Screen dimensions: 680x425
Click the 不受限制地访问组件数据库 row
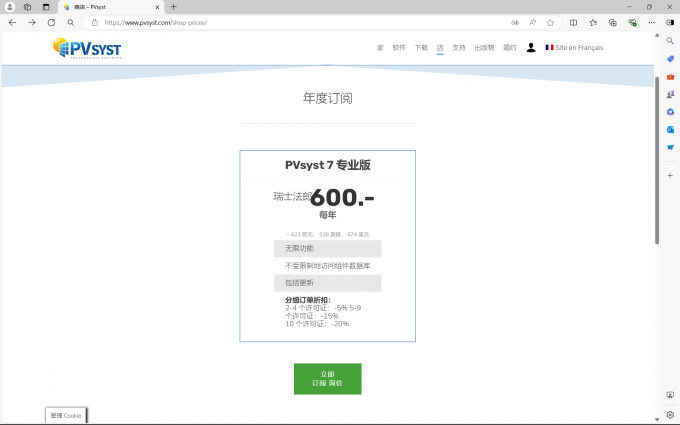(327, 266)
